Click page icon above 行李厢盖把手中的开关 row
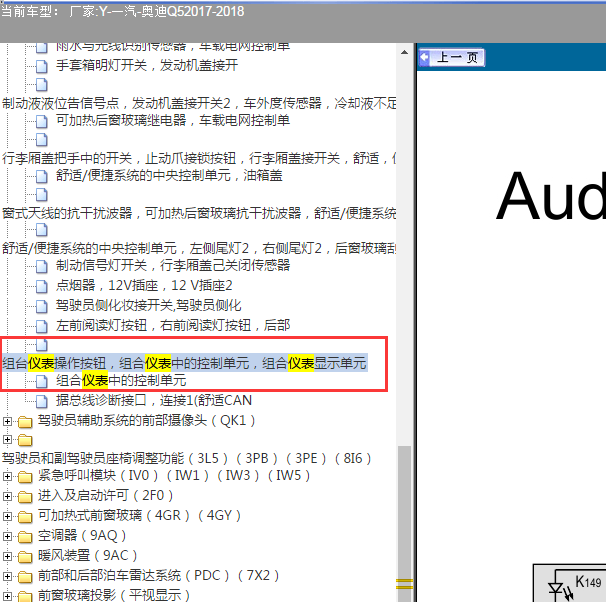 coord(42,140)
